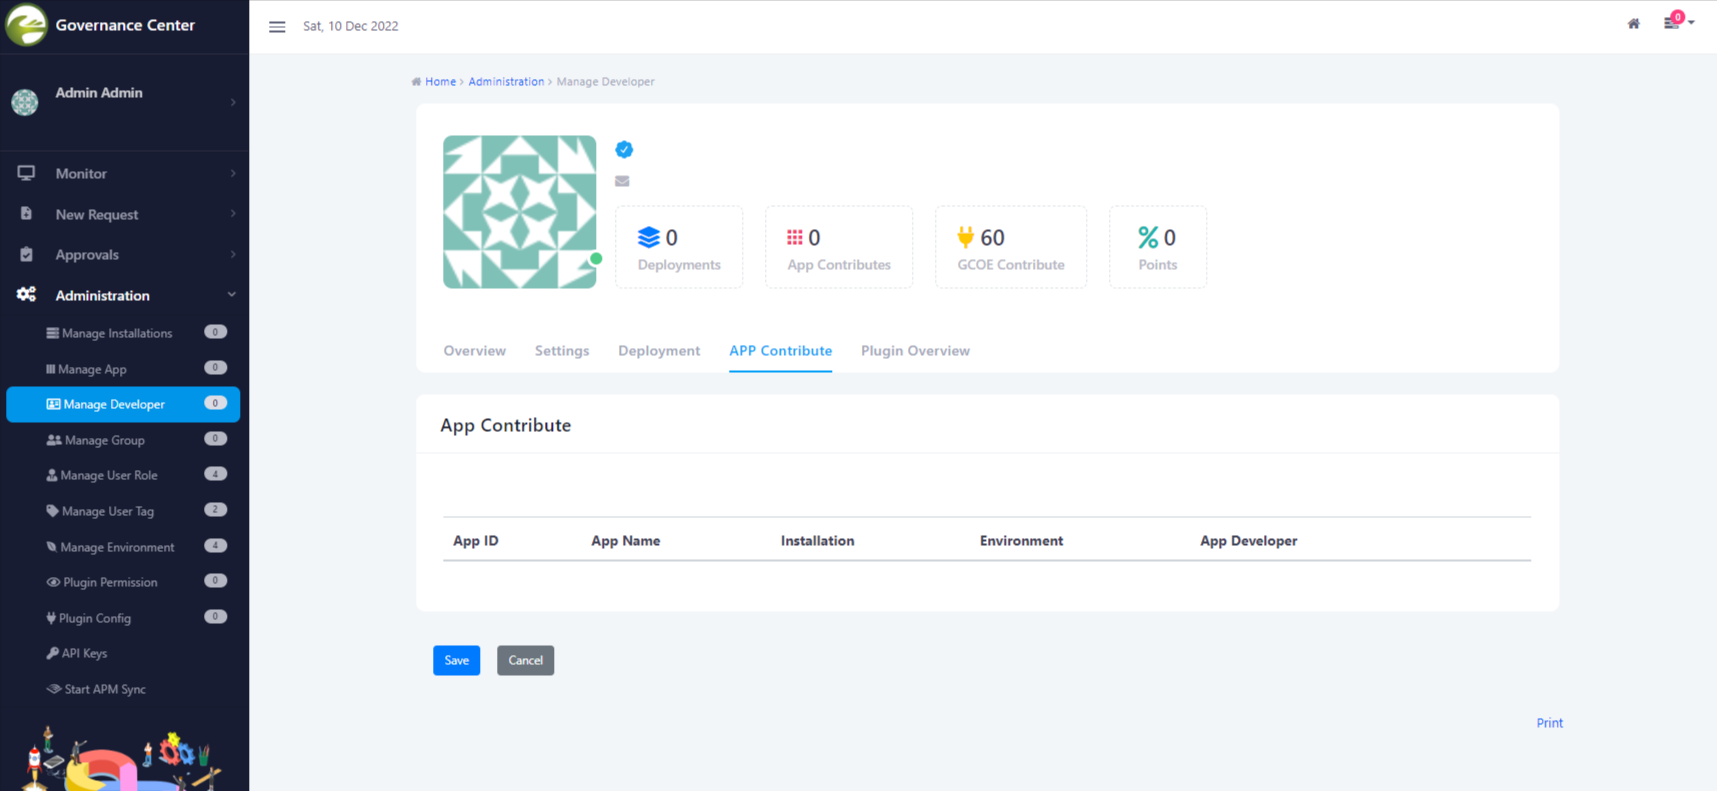Click the blue verified badge icon
The height and width of the screenshot is (791, 1717).
[624, 150]
